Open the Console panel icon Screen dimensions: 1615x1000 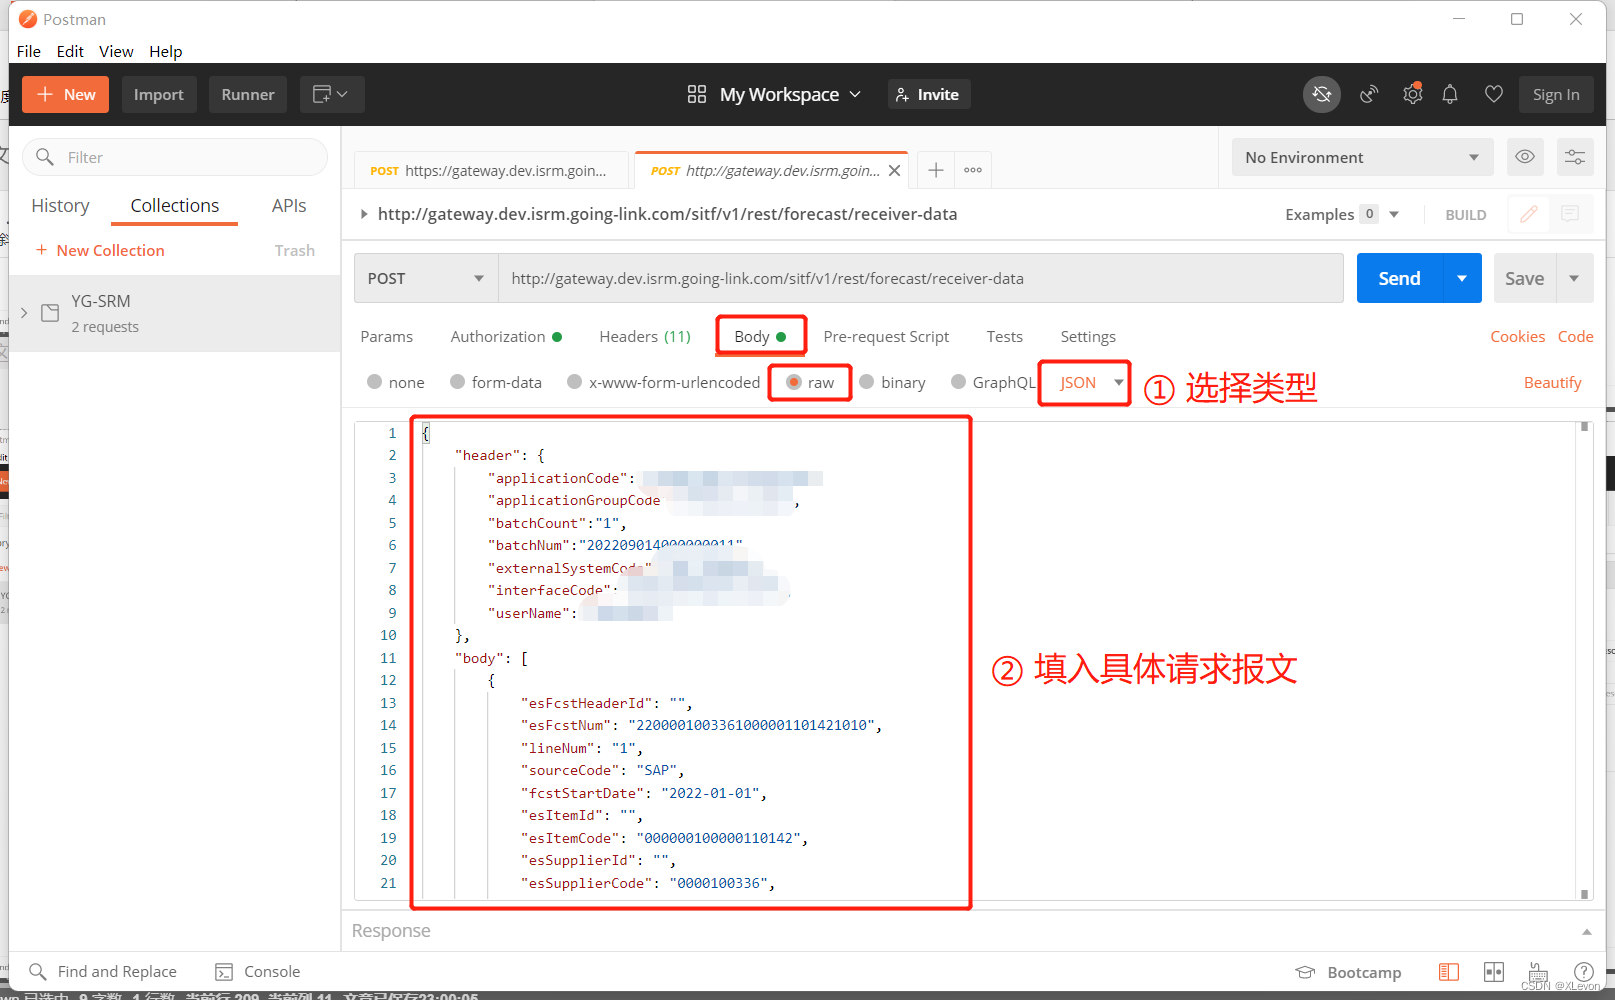(224, 972)
